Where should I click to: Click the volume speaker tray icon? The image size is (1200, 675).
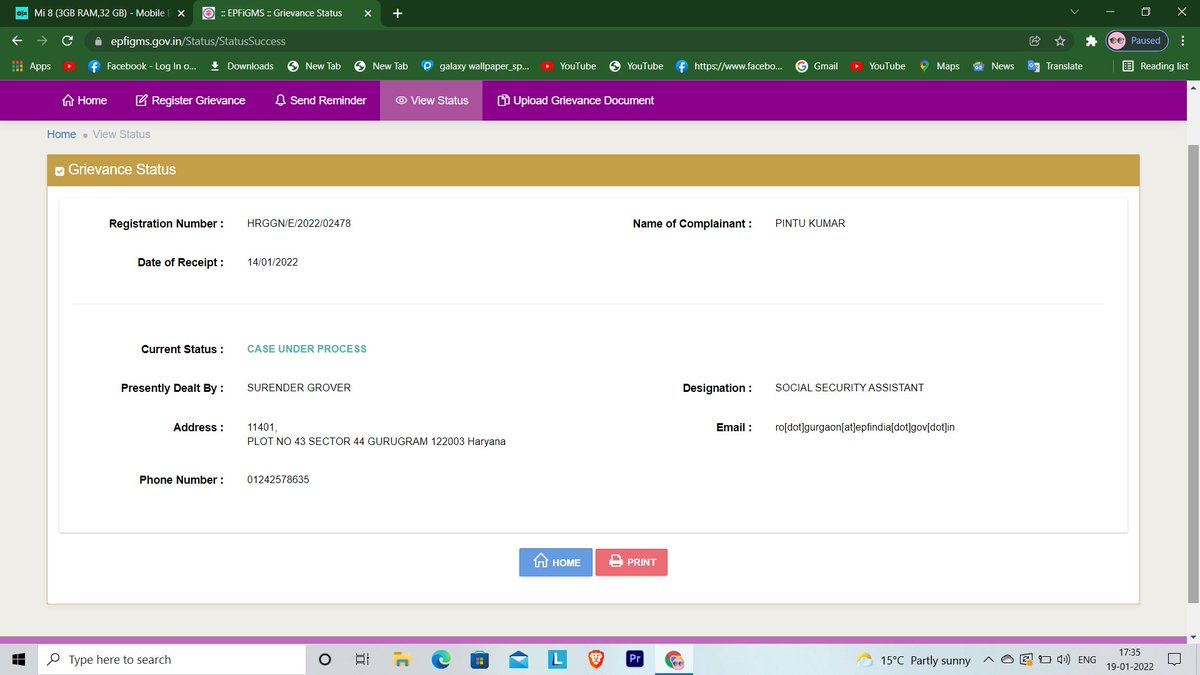click(x=1065, y=660)
